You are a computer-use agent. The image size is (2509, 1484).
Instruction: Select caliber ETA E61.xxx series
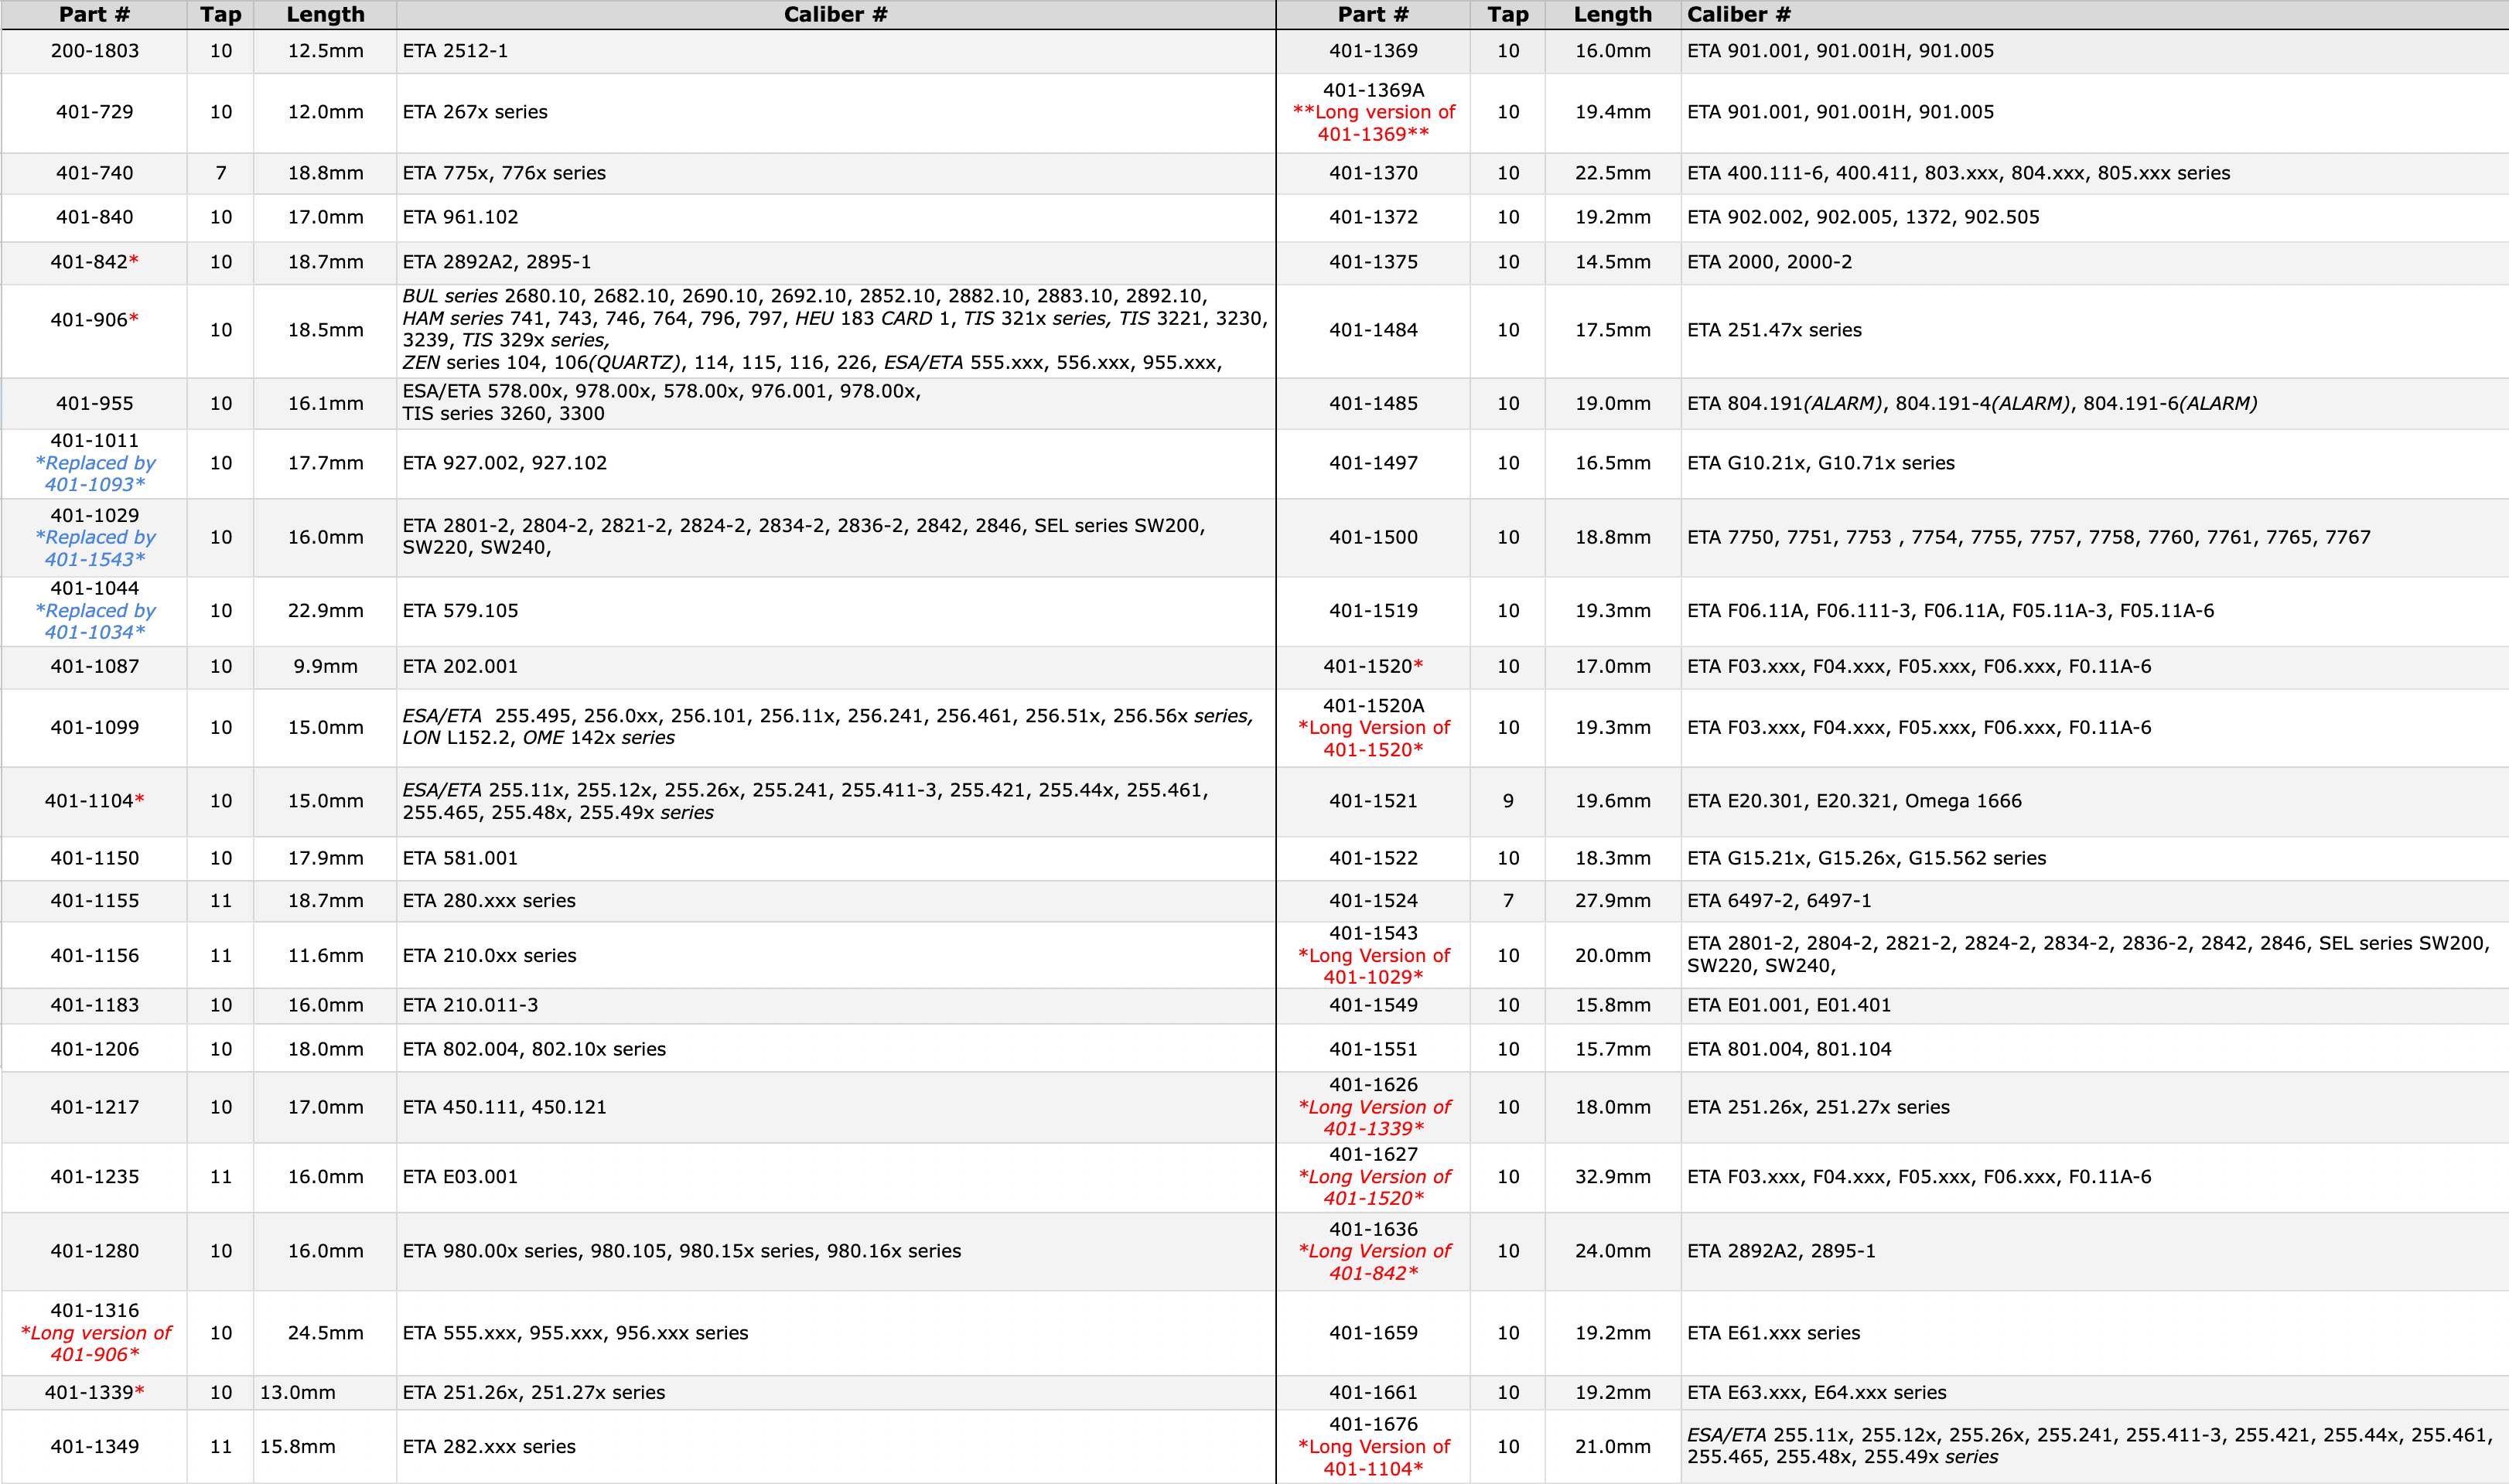point(1773,1333)
